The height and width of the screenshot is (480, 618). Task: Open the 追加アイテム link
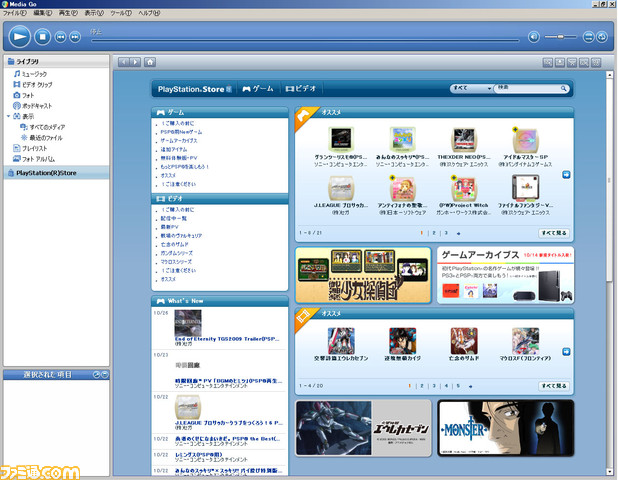(x=174, y=149)
